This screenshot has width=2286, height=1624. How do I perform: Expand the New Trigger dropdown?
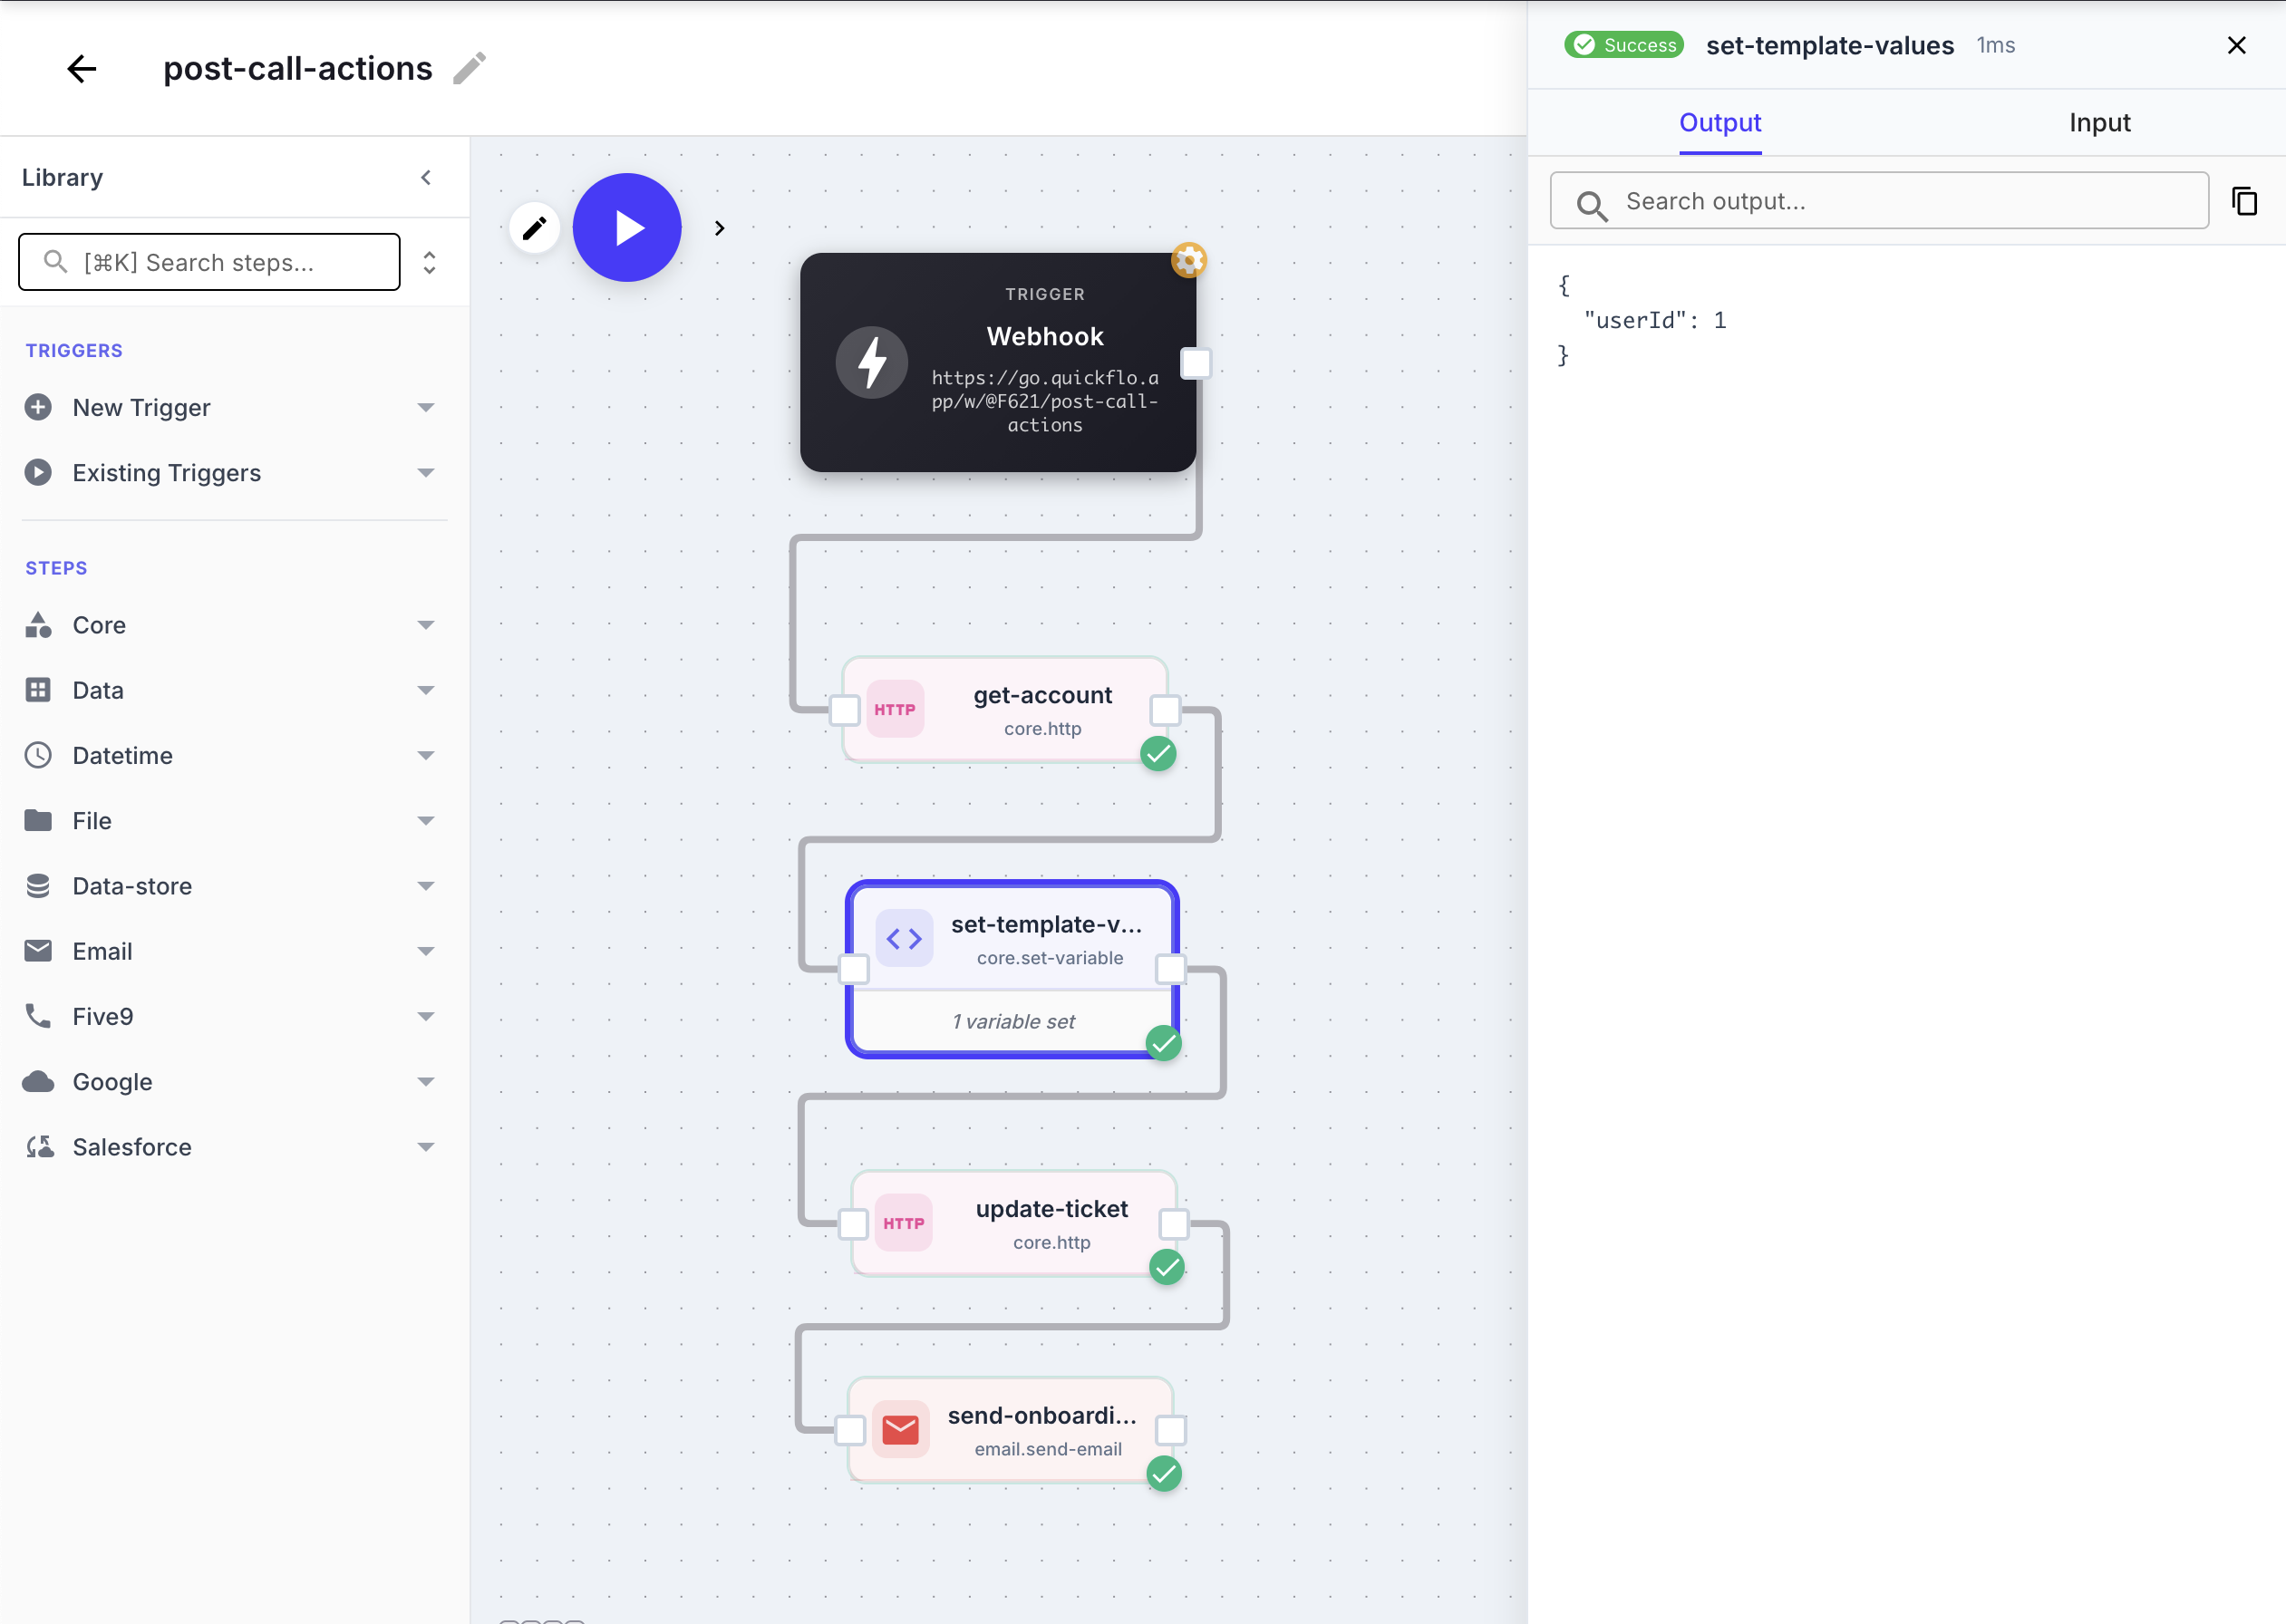point(427,407)
